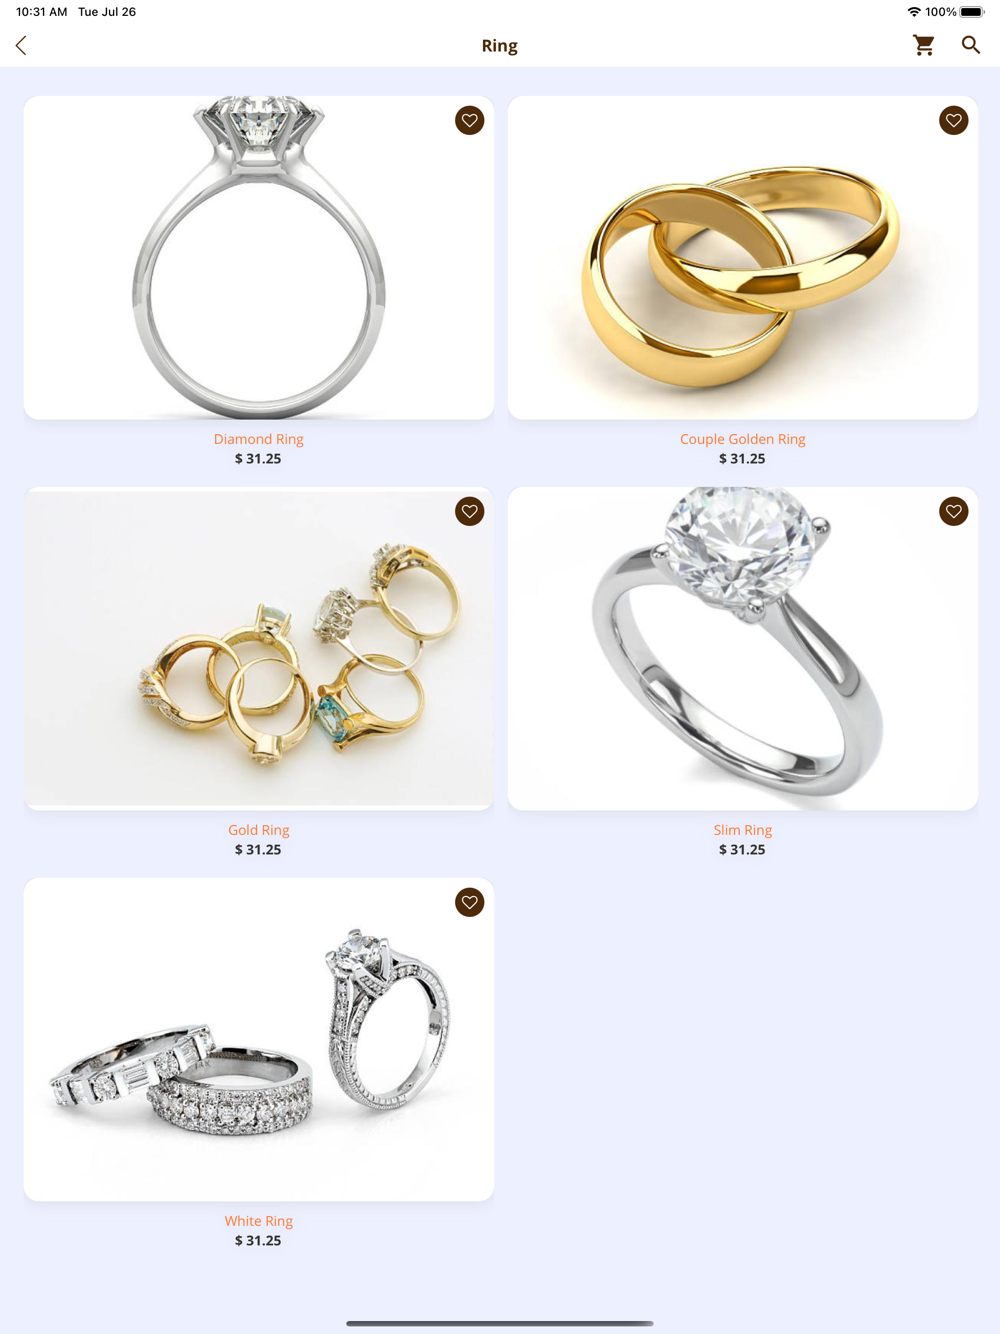The width and height of the screenshot is (1000, 1334).
Task: Open the Diamond Ring product image
Action: [x=259, y=258]
